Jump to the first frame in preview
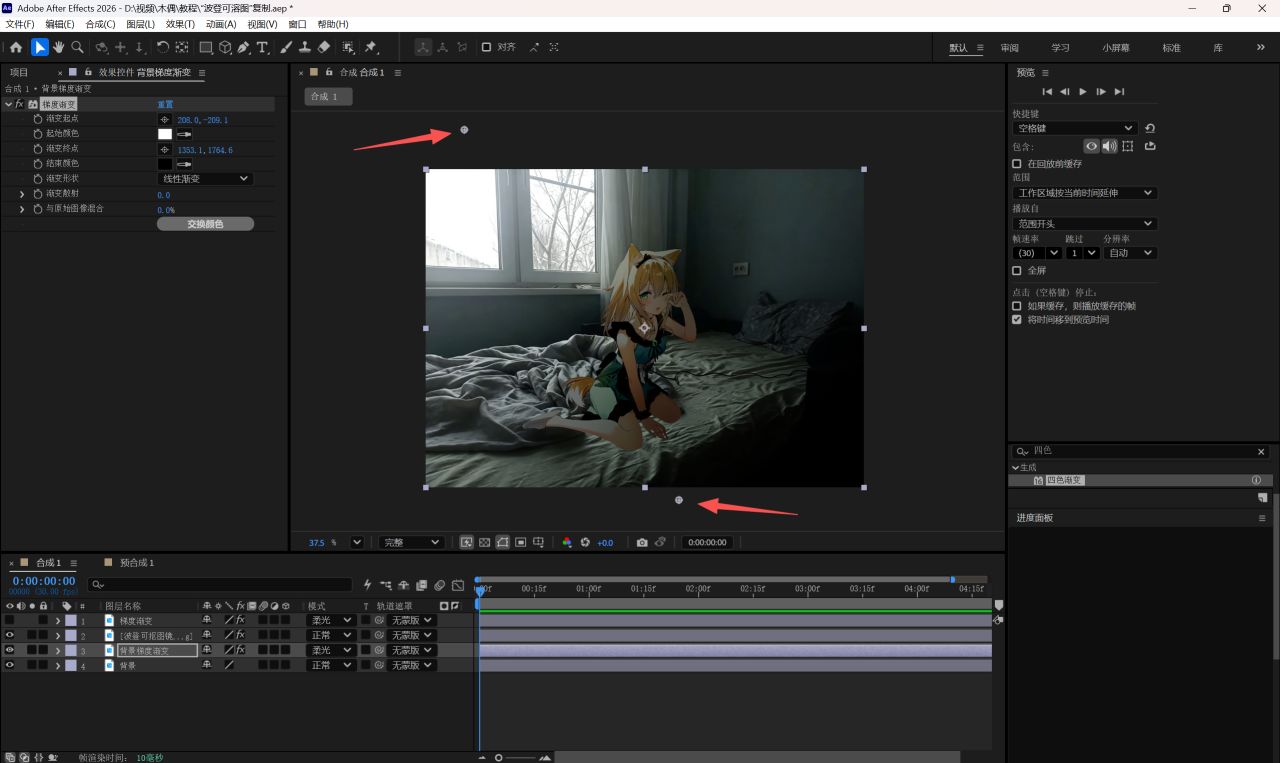 [1047, 92]
